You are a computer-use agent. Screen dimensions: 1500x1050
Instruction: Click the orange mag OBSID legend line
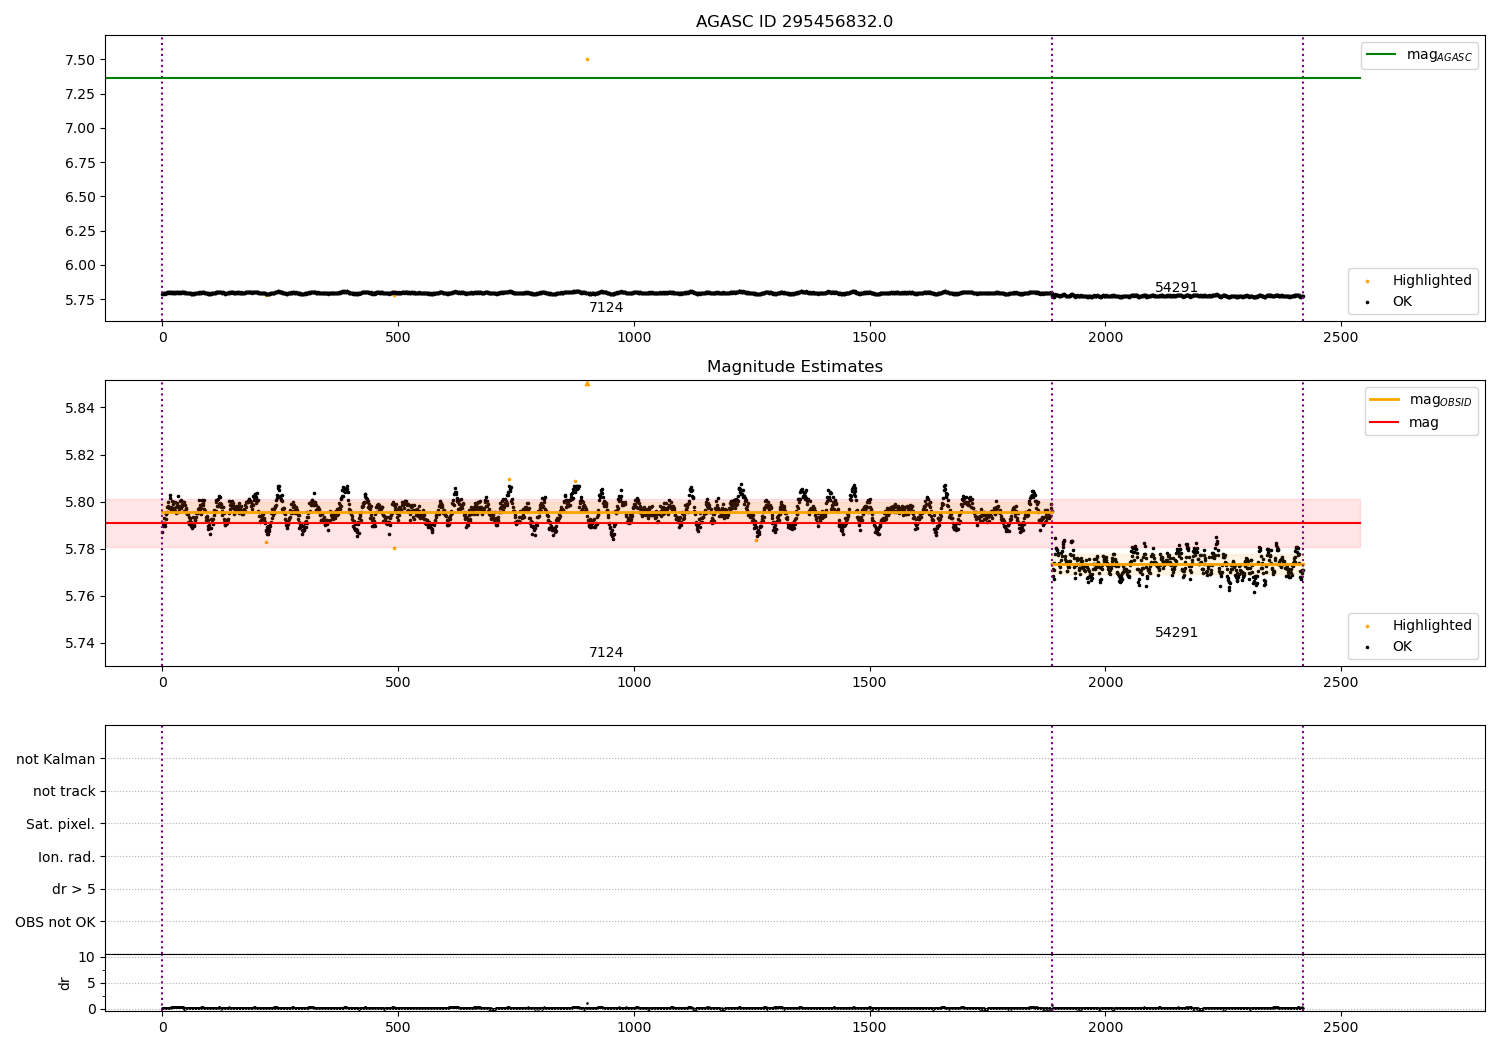(x=1385, y=400)
